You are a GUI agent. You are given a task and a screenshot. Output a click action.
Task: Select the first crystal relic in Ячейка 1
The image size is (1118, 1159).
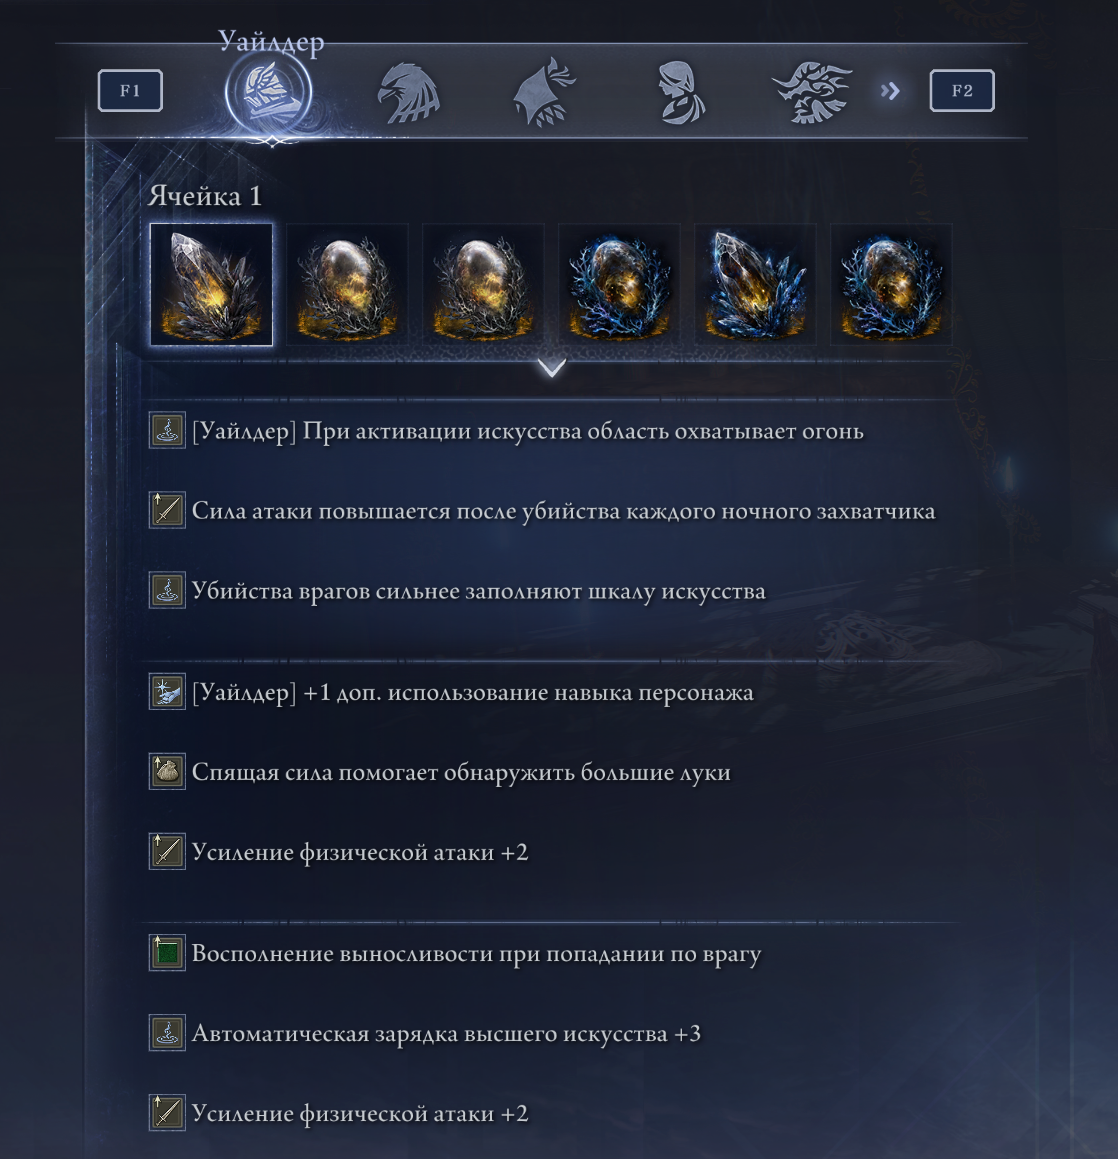(x=211, y=285)
